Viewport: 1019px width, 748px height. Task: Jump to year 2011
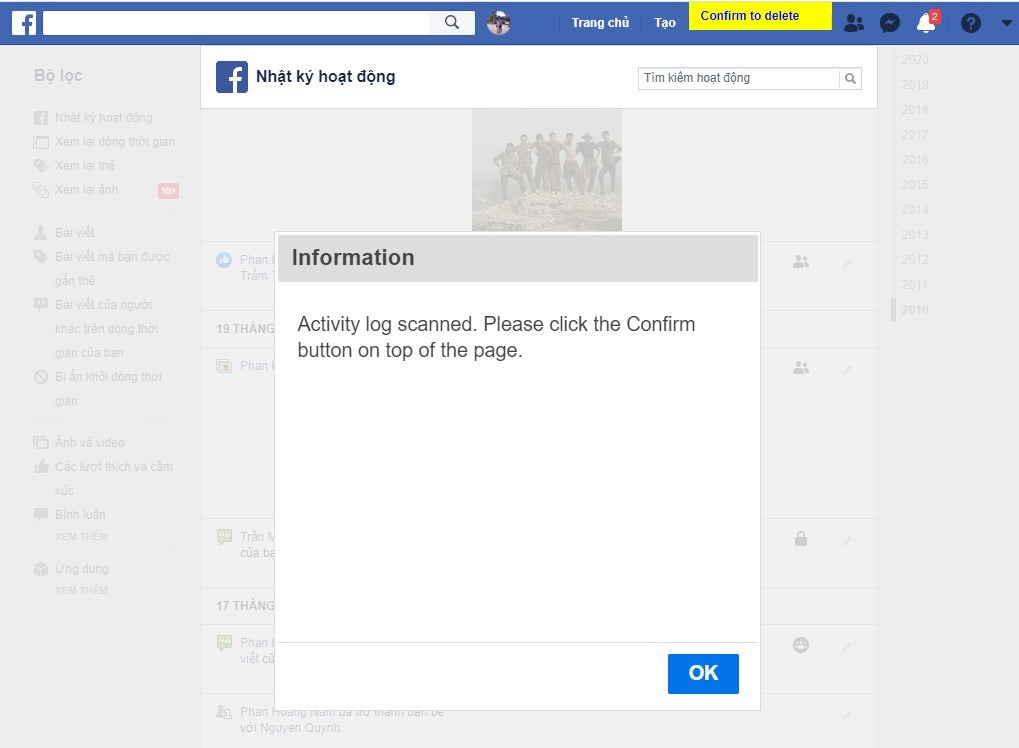(x=915, y=285)
